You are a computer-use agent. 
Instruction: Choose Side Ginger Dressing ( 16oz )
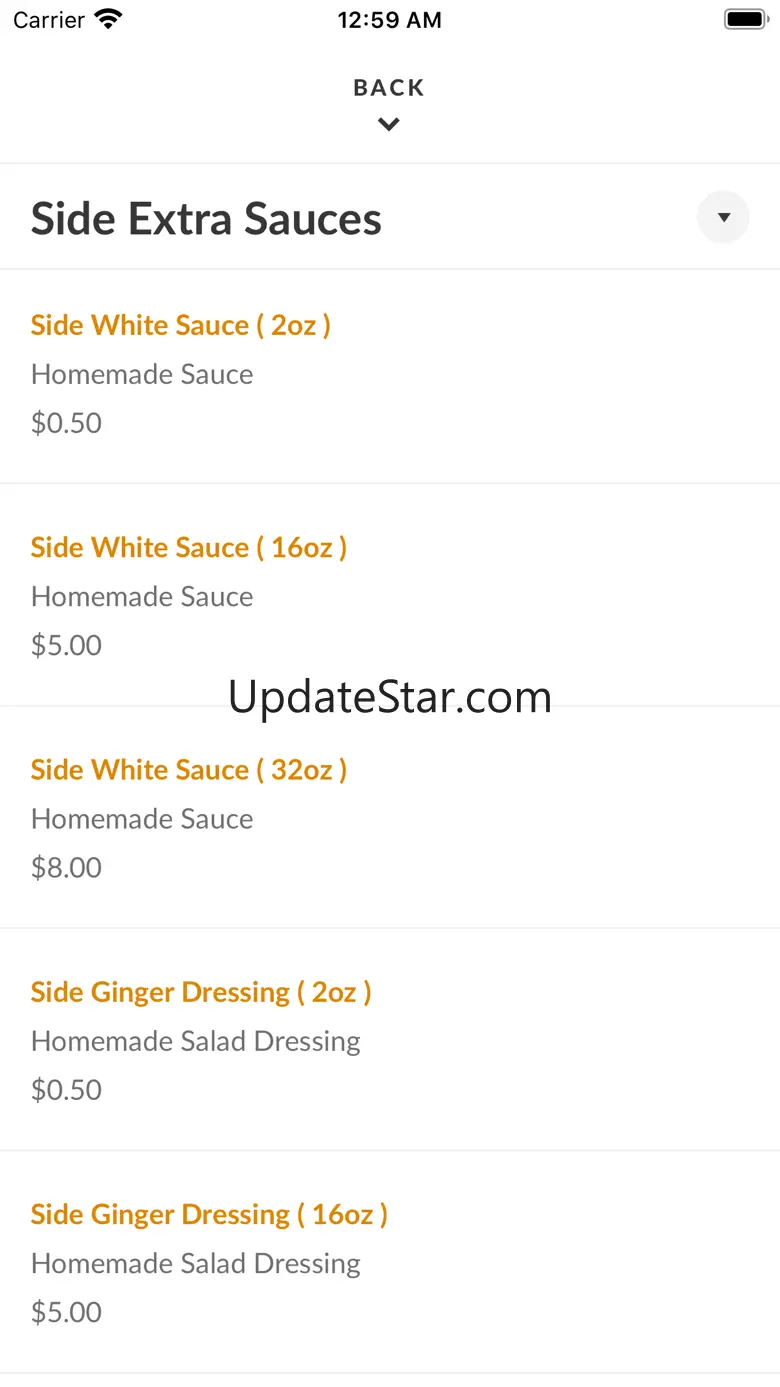click(x=209, y=1214)
